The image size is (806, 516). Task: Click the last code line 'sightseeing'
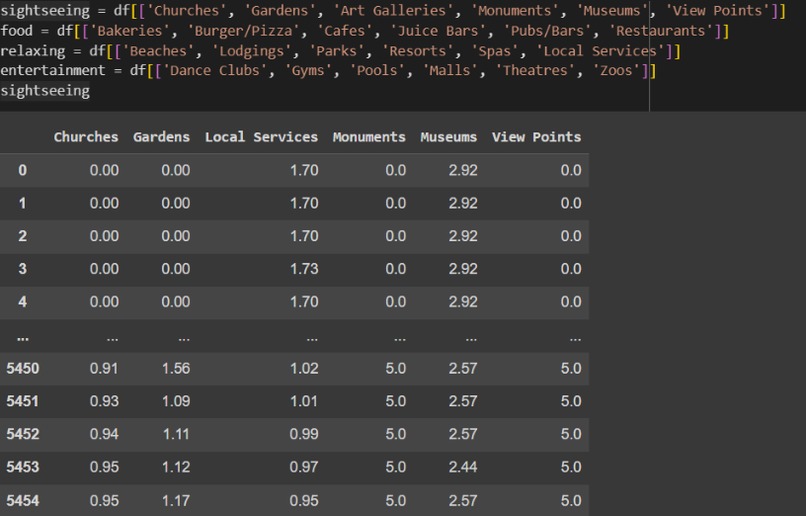(x=45, y=91)
